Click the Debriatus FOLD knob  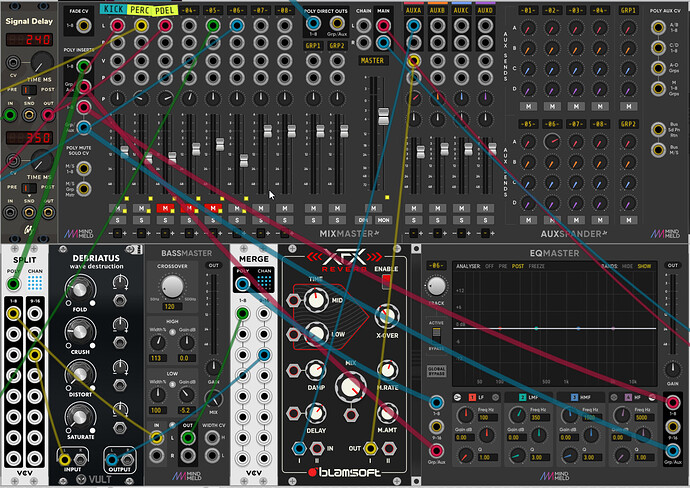[80, 290]
